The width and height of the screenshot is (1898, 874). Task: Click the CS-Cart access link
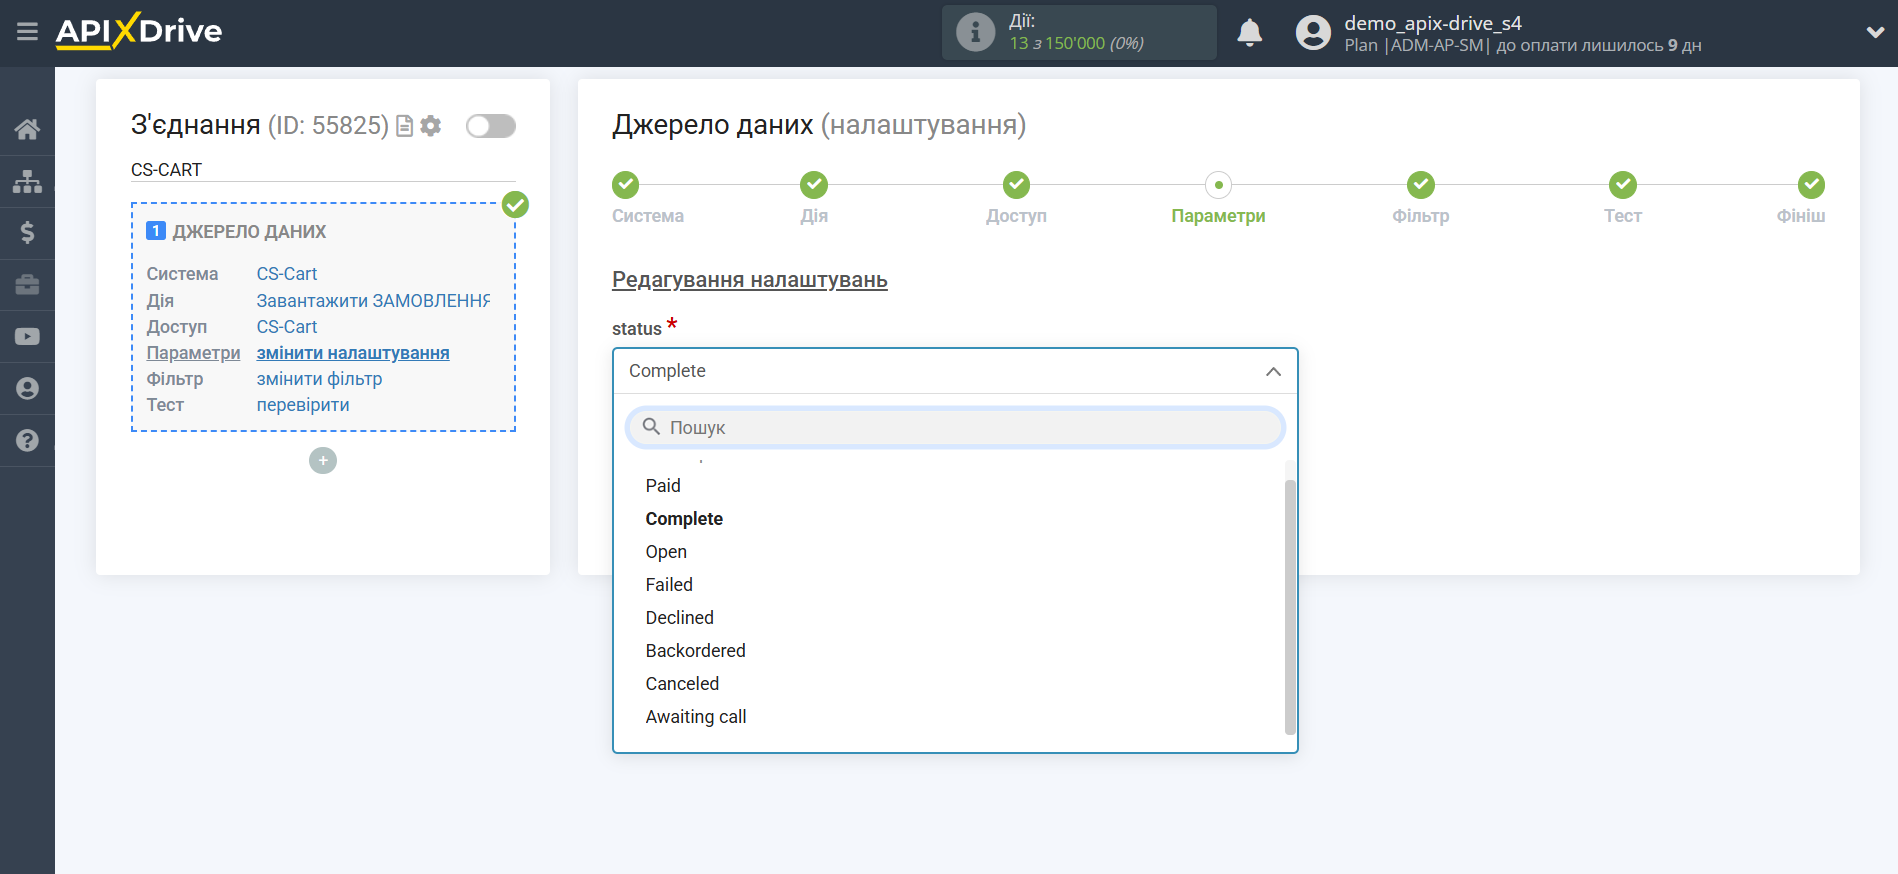287,327
